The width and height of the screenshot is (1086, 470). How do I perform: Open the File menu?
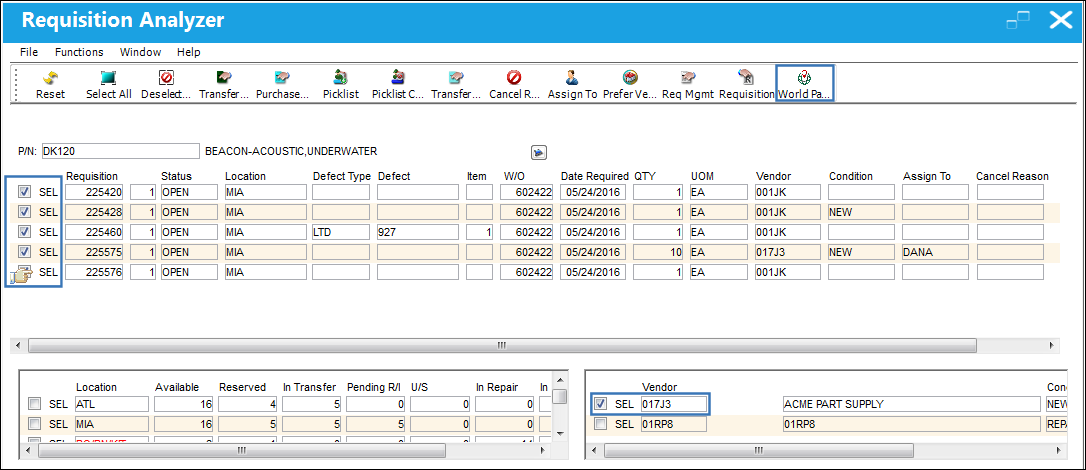coord(29,52)
